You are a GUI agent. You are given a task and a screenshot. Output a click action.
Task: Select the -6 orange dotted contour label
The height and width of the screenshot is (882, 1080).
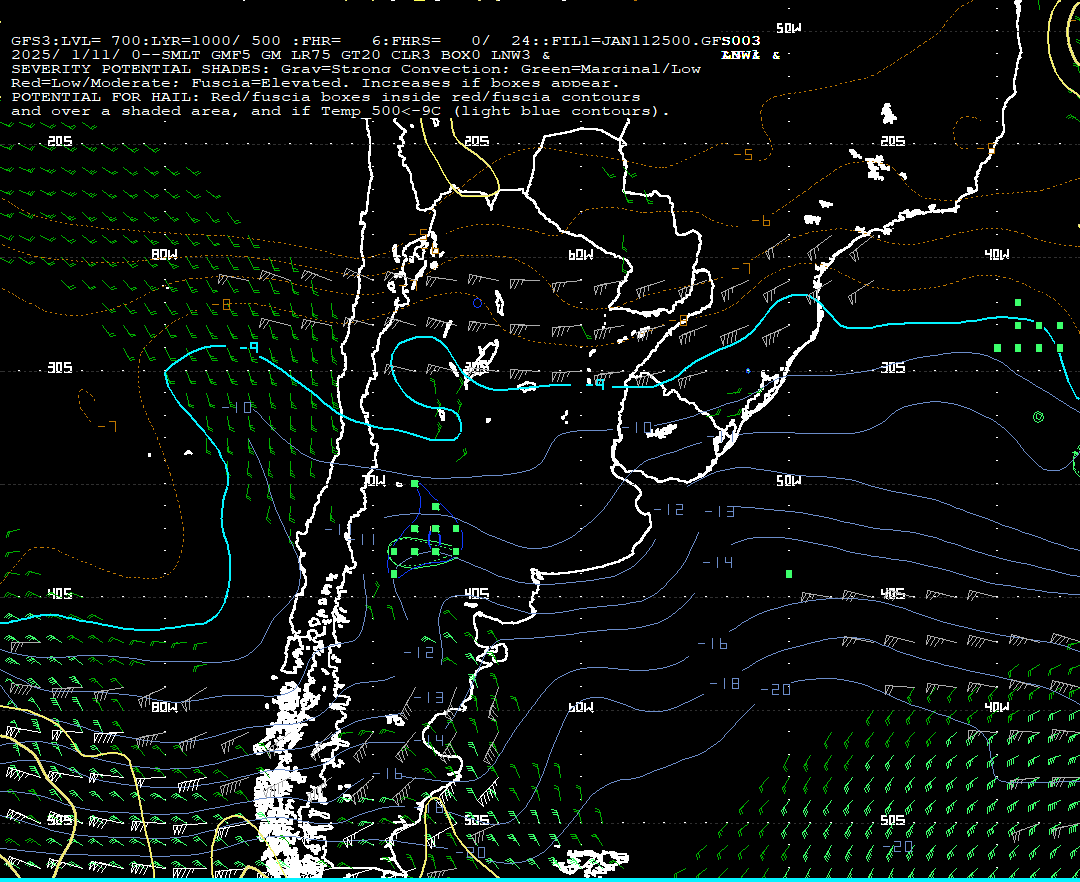(761, 221)
